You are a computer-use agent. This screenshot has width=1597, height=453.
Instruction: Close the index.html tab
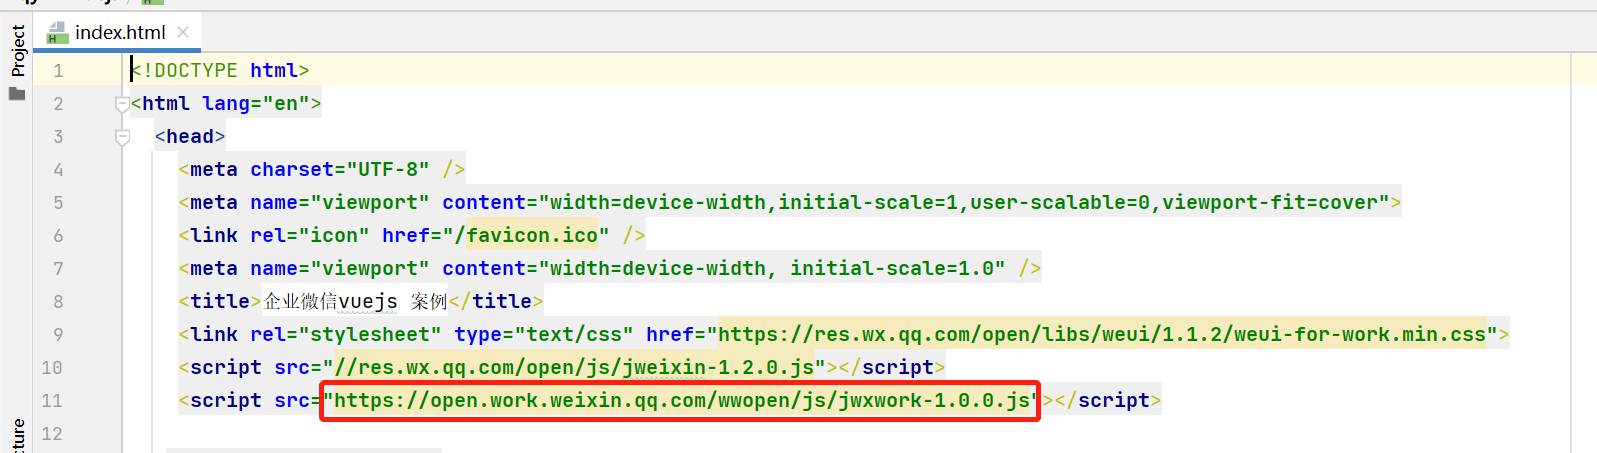[x=183, y=32]
